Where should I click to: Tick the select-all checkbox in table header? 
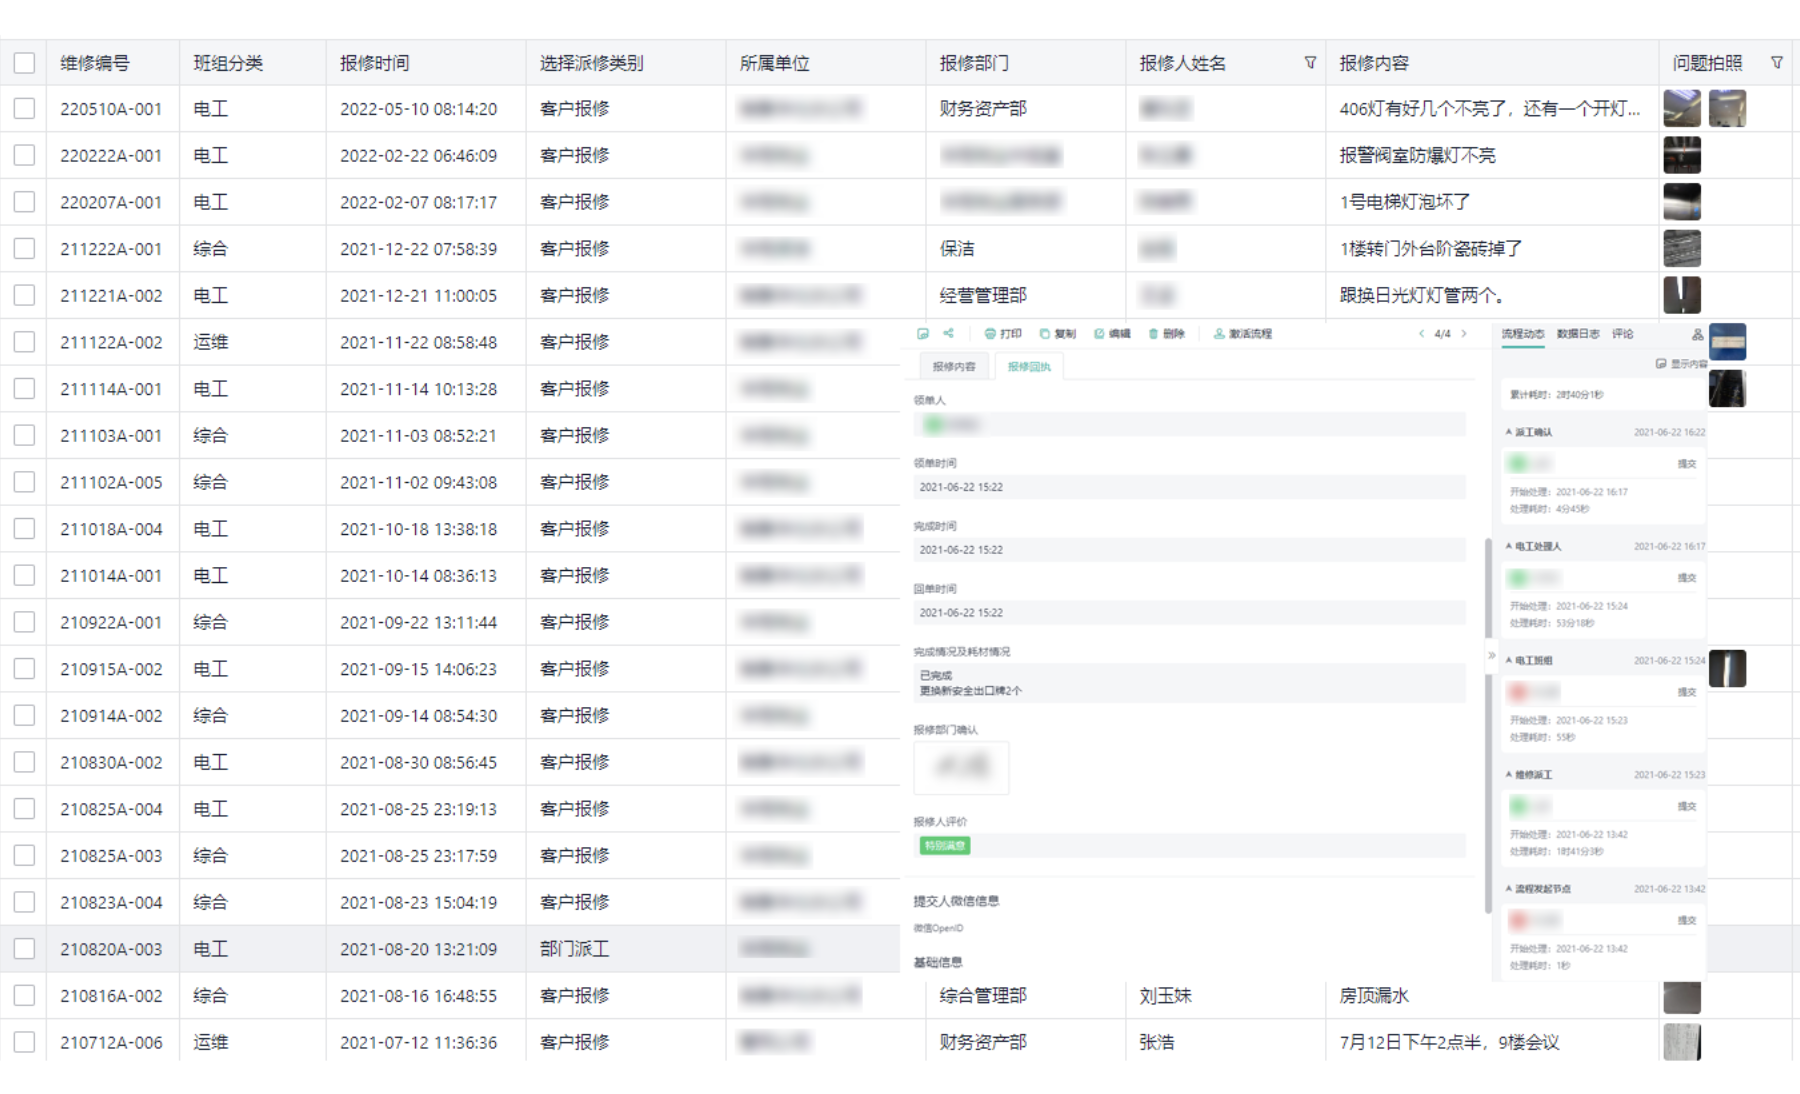[x=24, y=63]
